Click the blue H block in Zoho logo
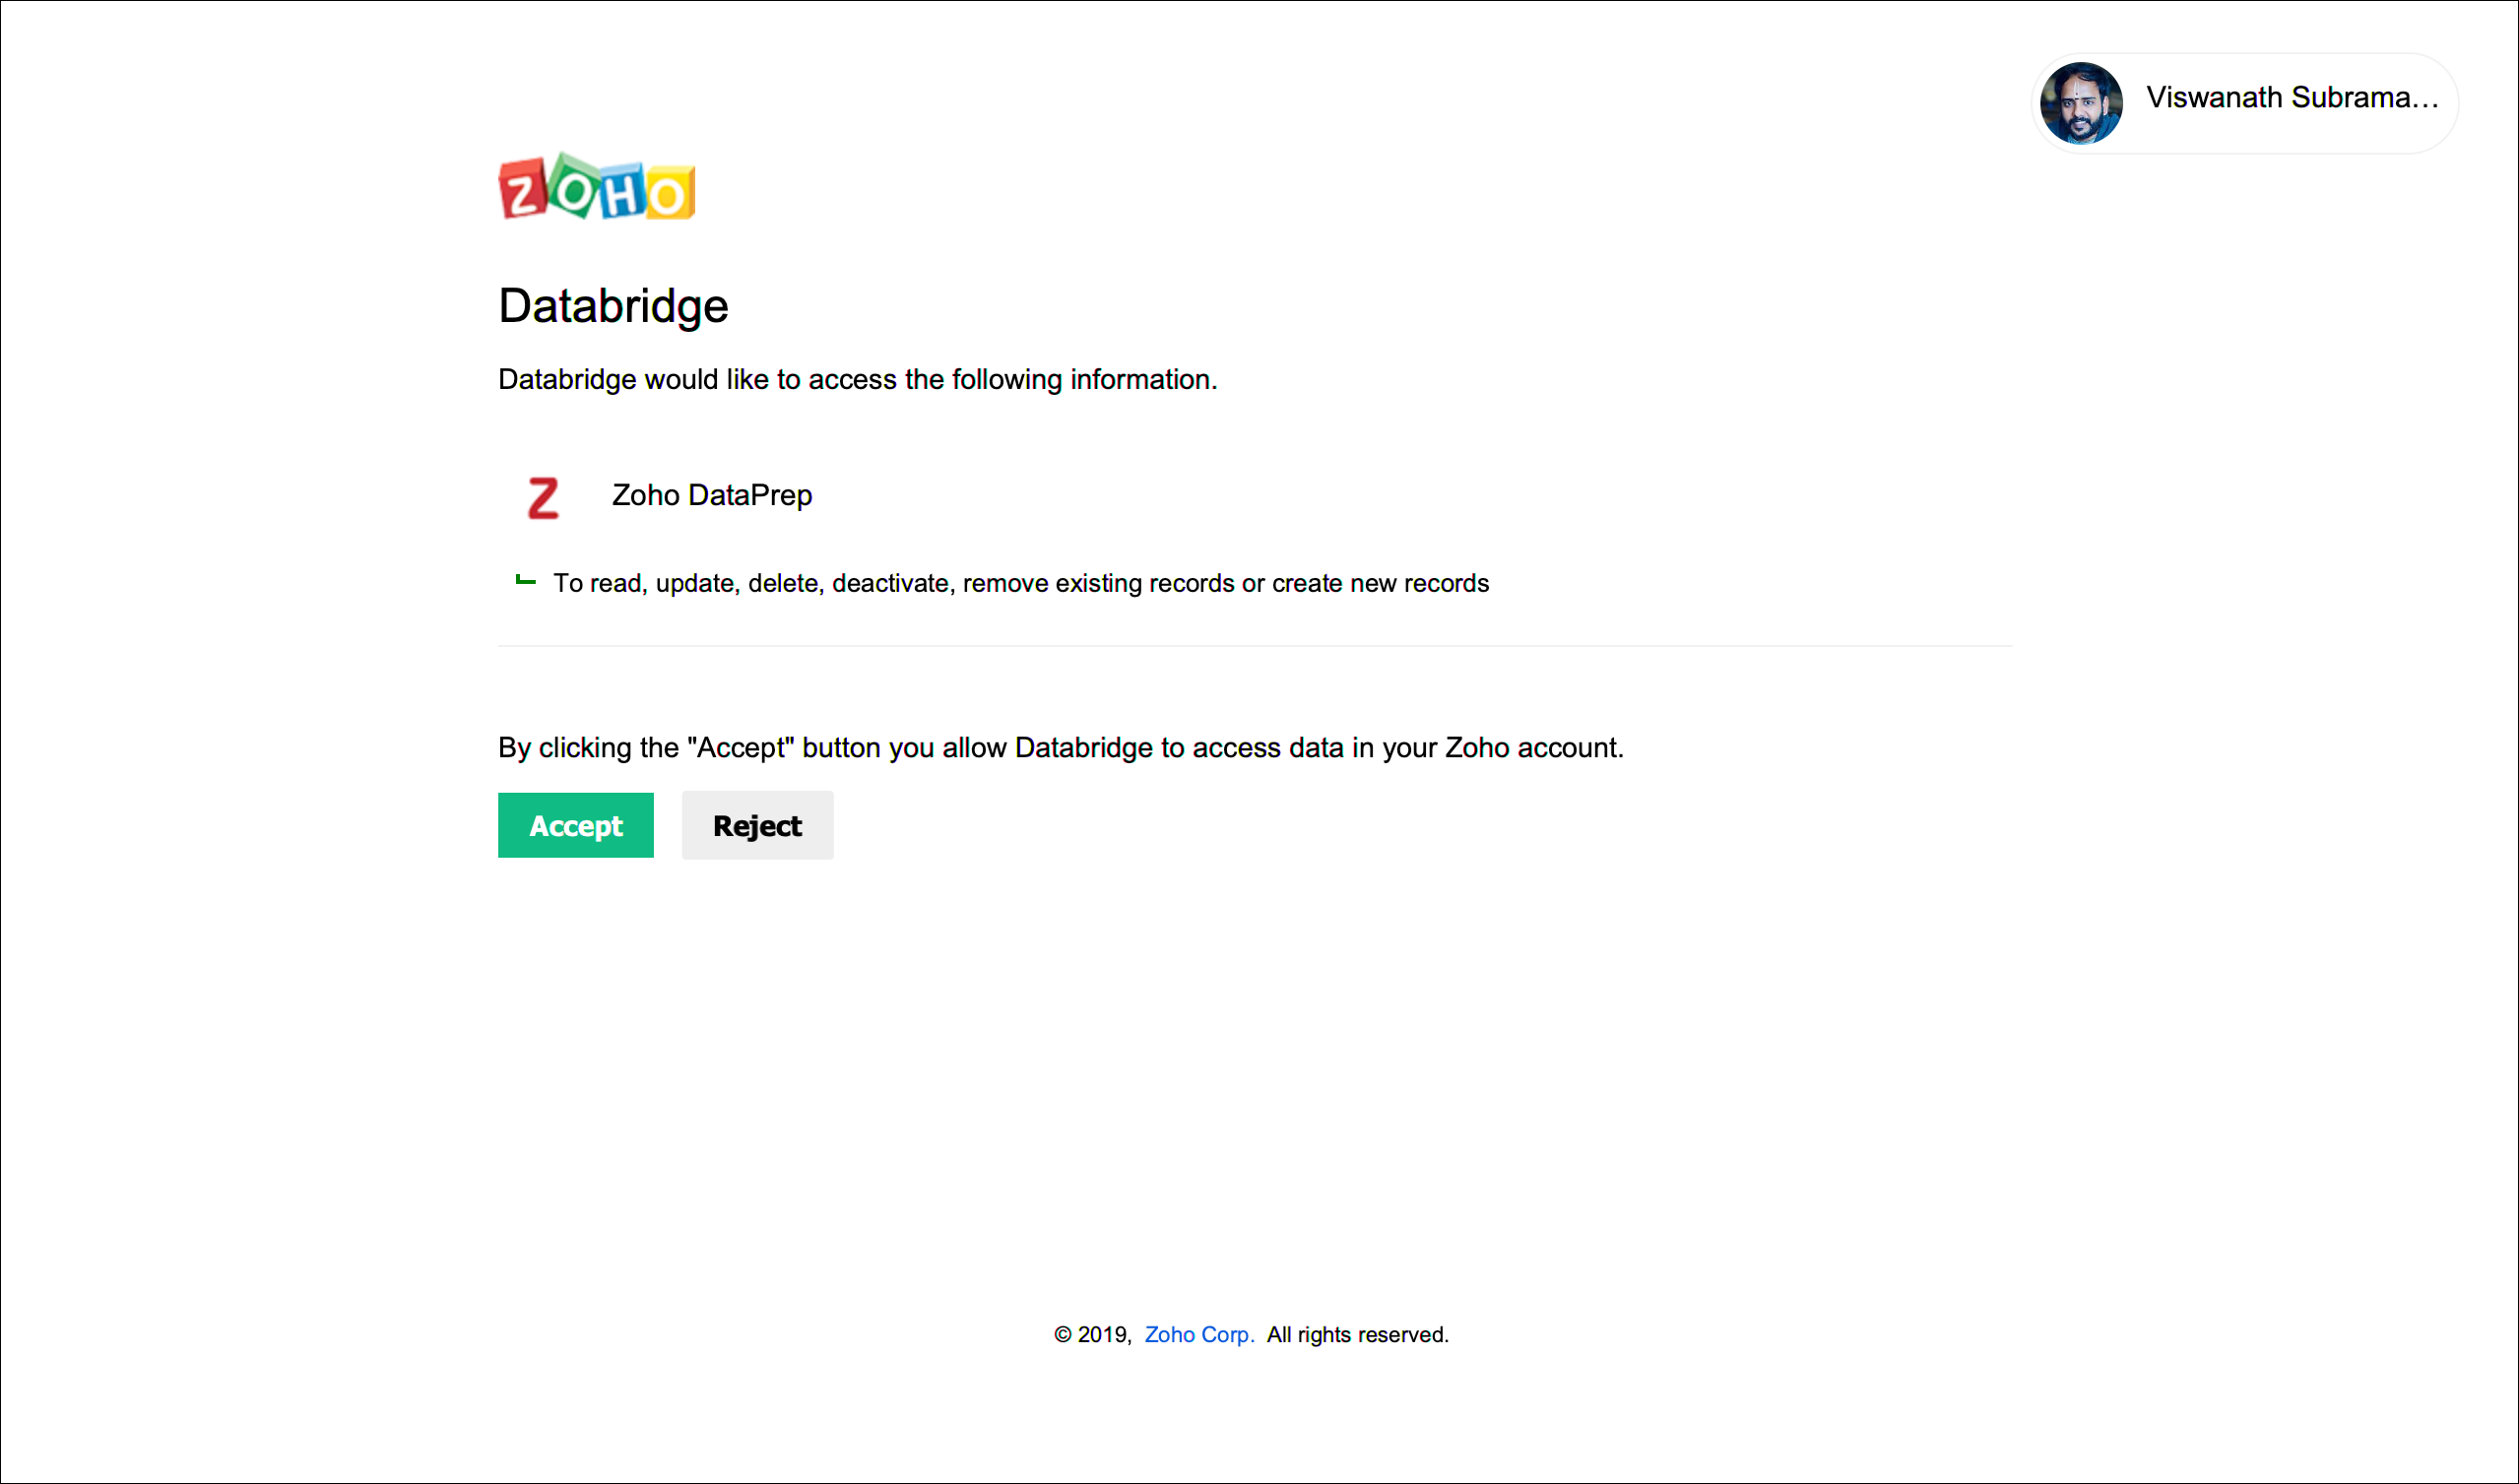The image size is (2519, 1484). pos(621,192)
